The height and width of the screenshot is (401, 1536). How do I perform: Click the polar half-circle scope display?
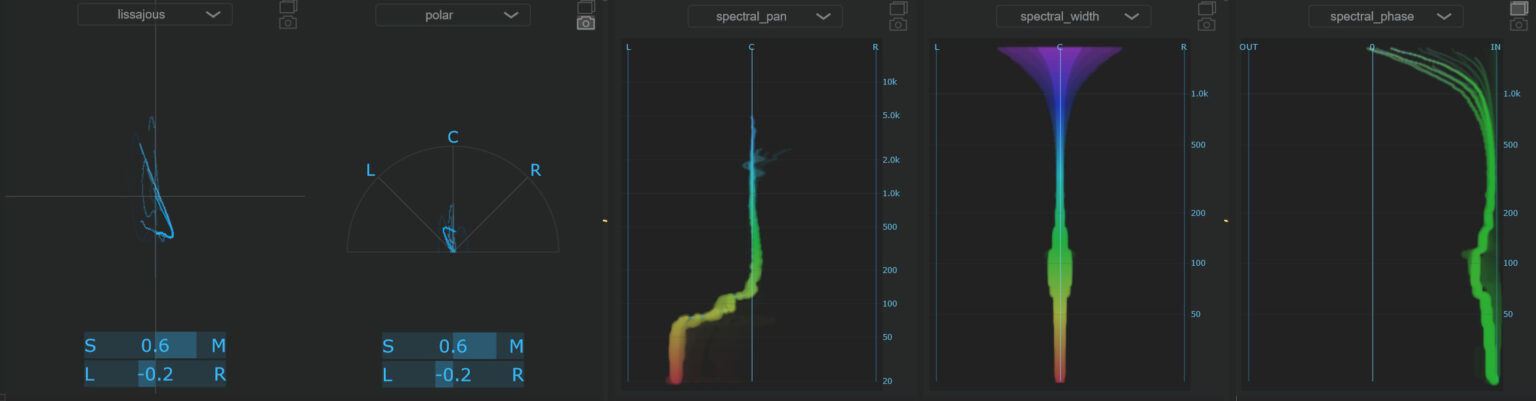pyautogui.click(x=453, y=199)
